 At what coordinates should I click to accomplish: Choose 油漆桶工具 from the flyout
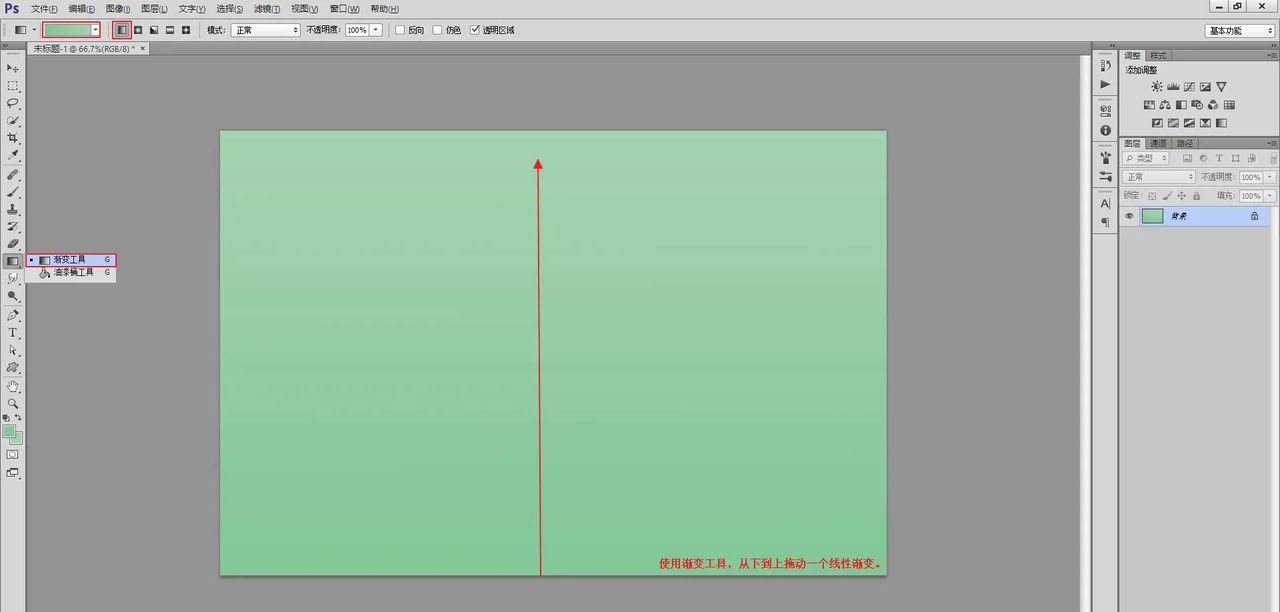[x=71, y=273]
